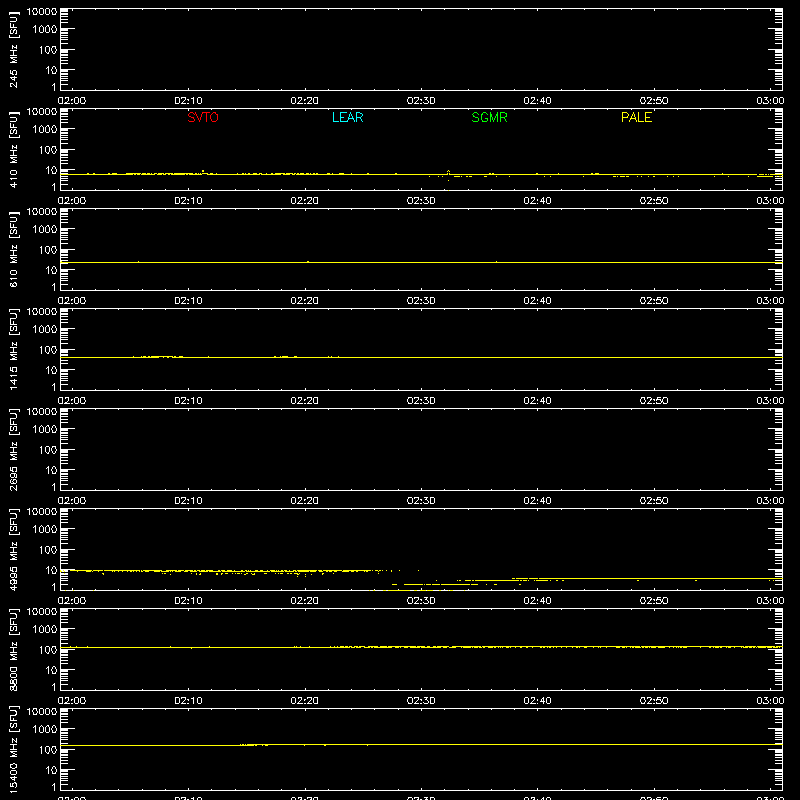The height and width of the screenshot is (800, 800).
Task: Click the yellow trace in the 8800 MHz panel
Action: [421, 647]
